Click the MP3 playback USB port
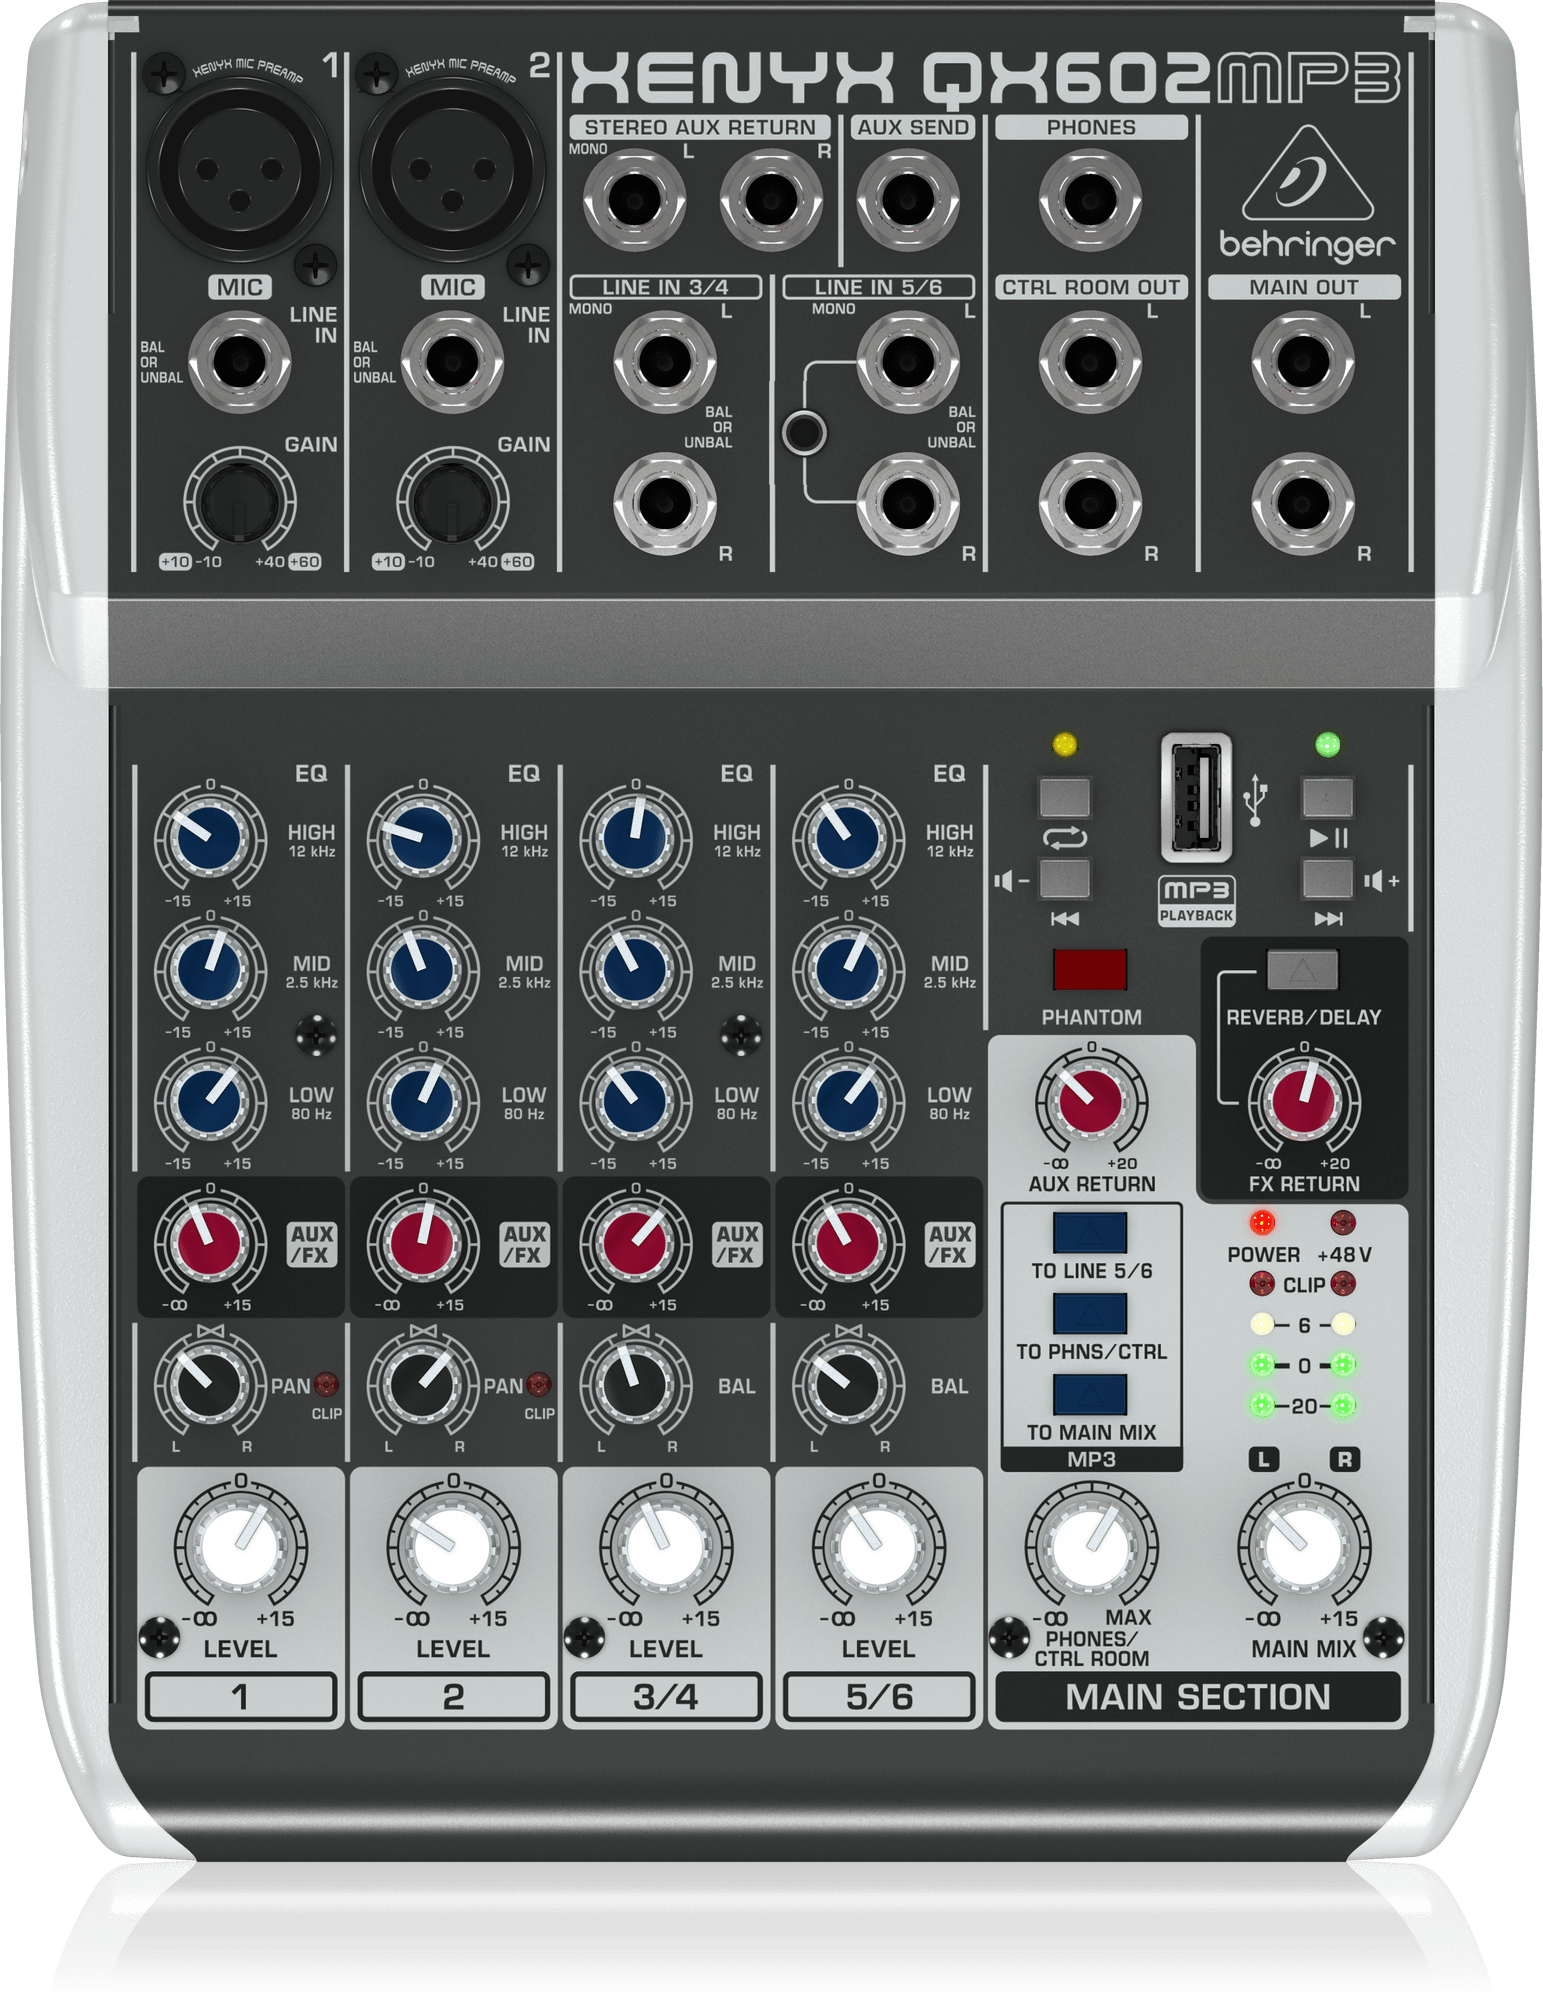 [1195, 797]
